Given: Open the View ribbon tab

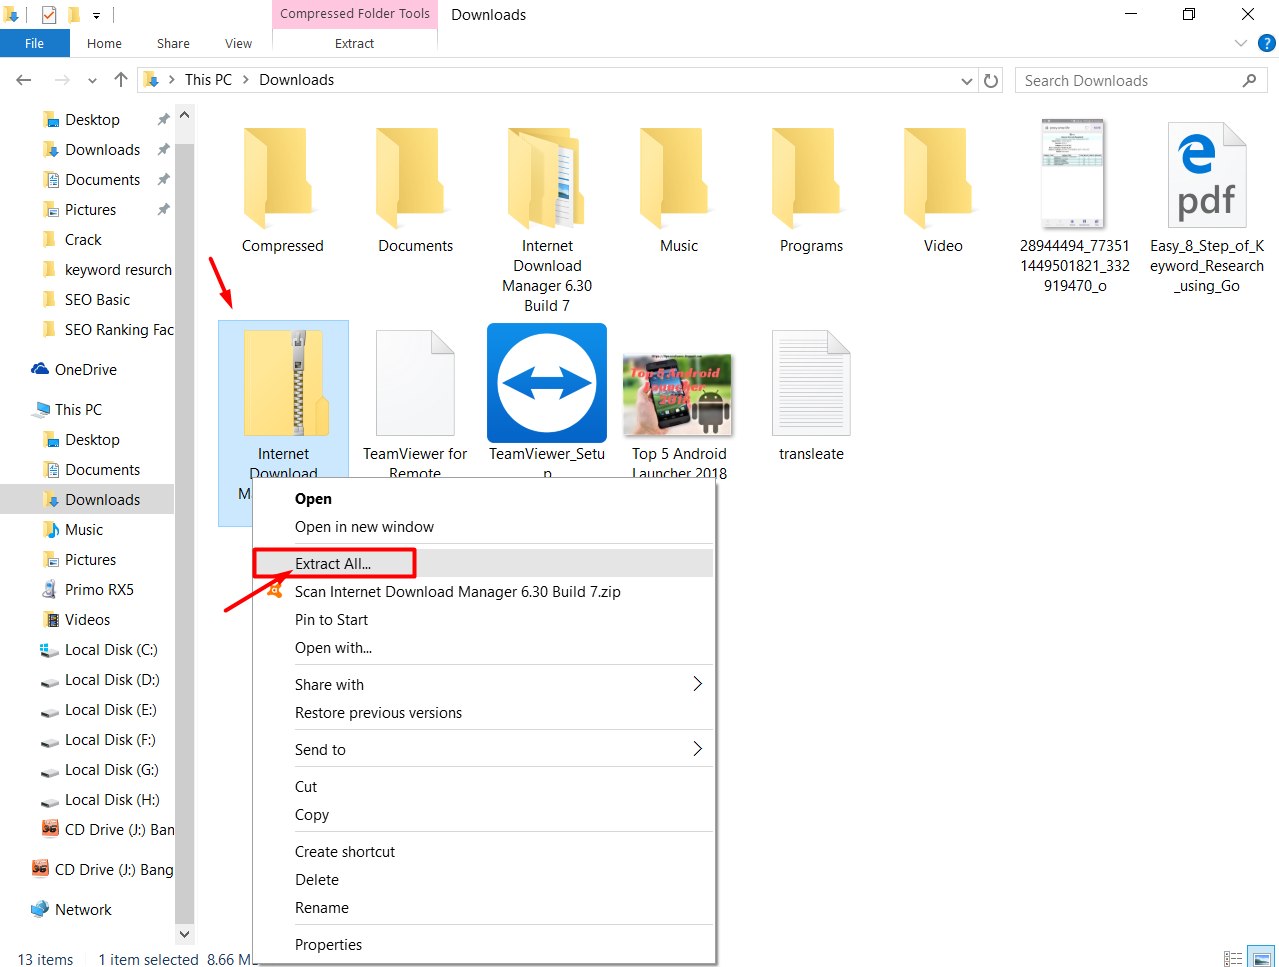Looking at the screenshot, I should [x=238, y=43].
